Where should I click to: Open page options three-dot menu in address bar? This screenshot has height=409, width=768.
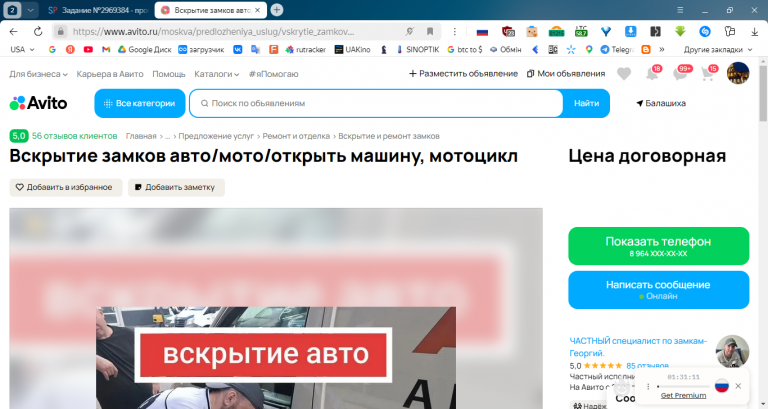[455, 31]
